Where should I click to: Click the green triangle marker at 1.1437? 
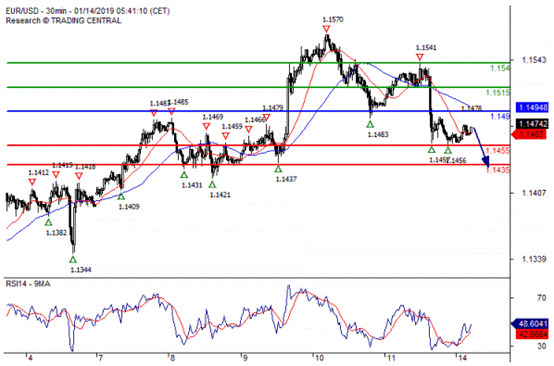pos(278,169)
